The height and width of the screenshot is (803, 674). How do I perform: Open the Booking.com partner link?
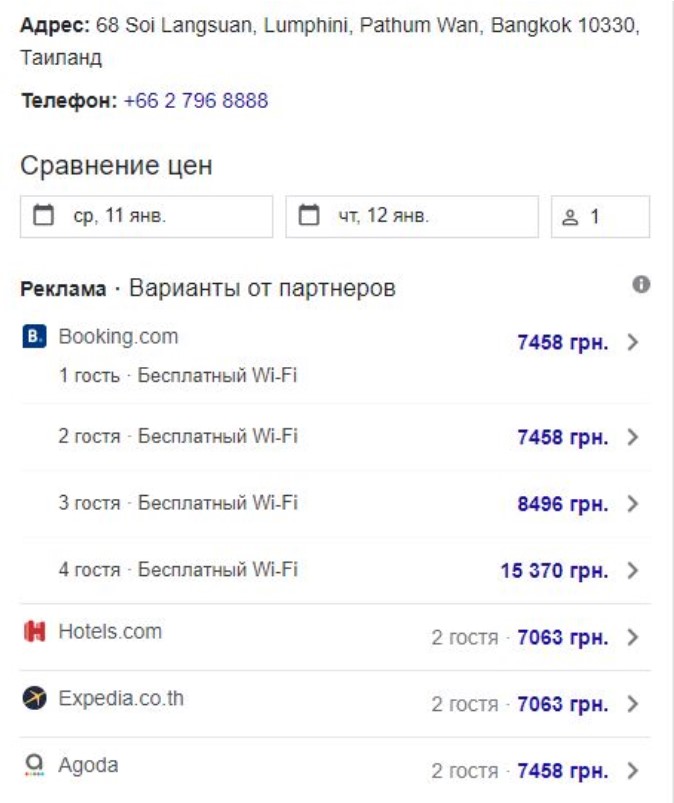pos(118,337)
